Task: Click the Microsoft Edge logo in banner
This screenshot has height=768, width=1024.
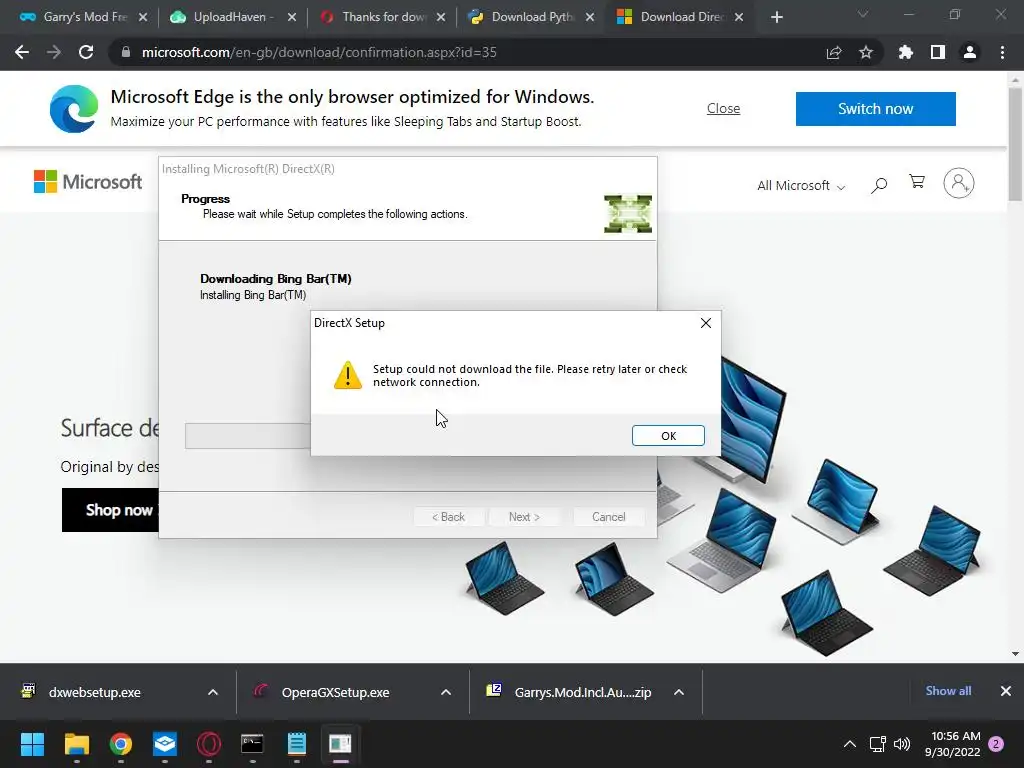Action: (74, 108)
